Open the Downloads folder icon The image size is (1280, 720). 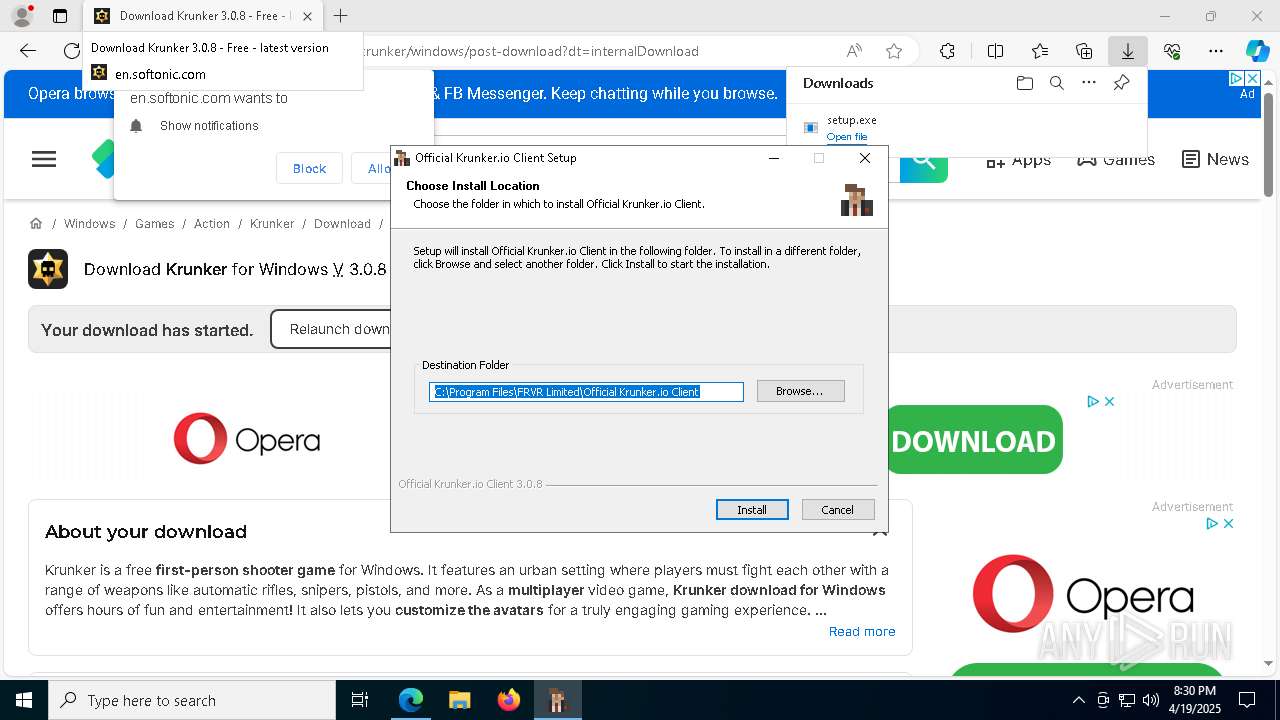(x=1024, y=83)
